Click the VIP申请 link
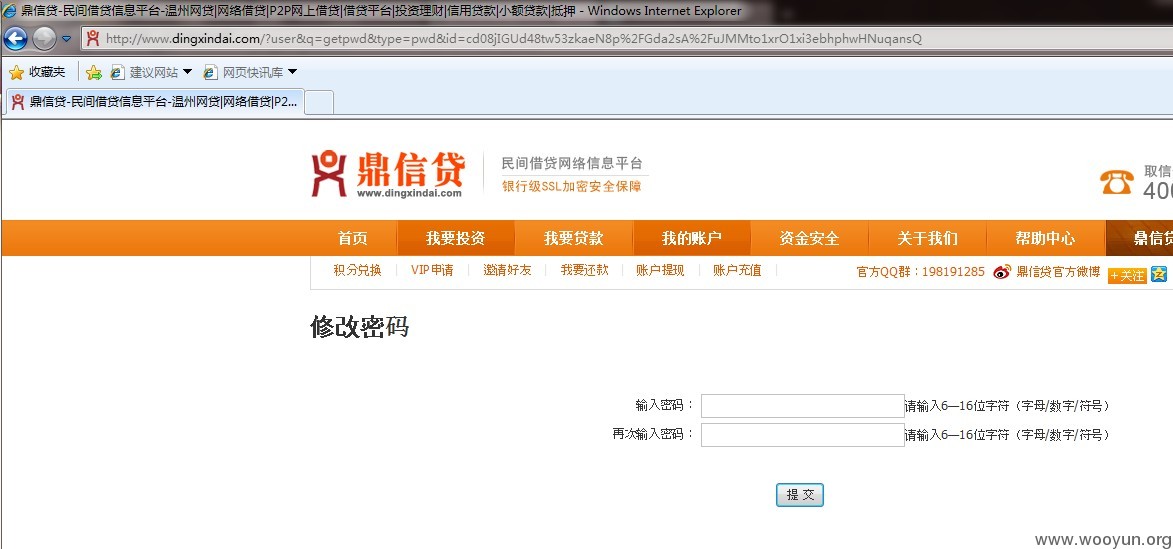Image resolution: width=1173 pixels, height=549 pixels. pos(432,271)
